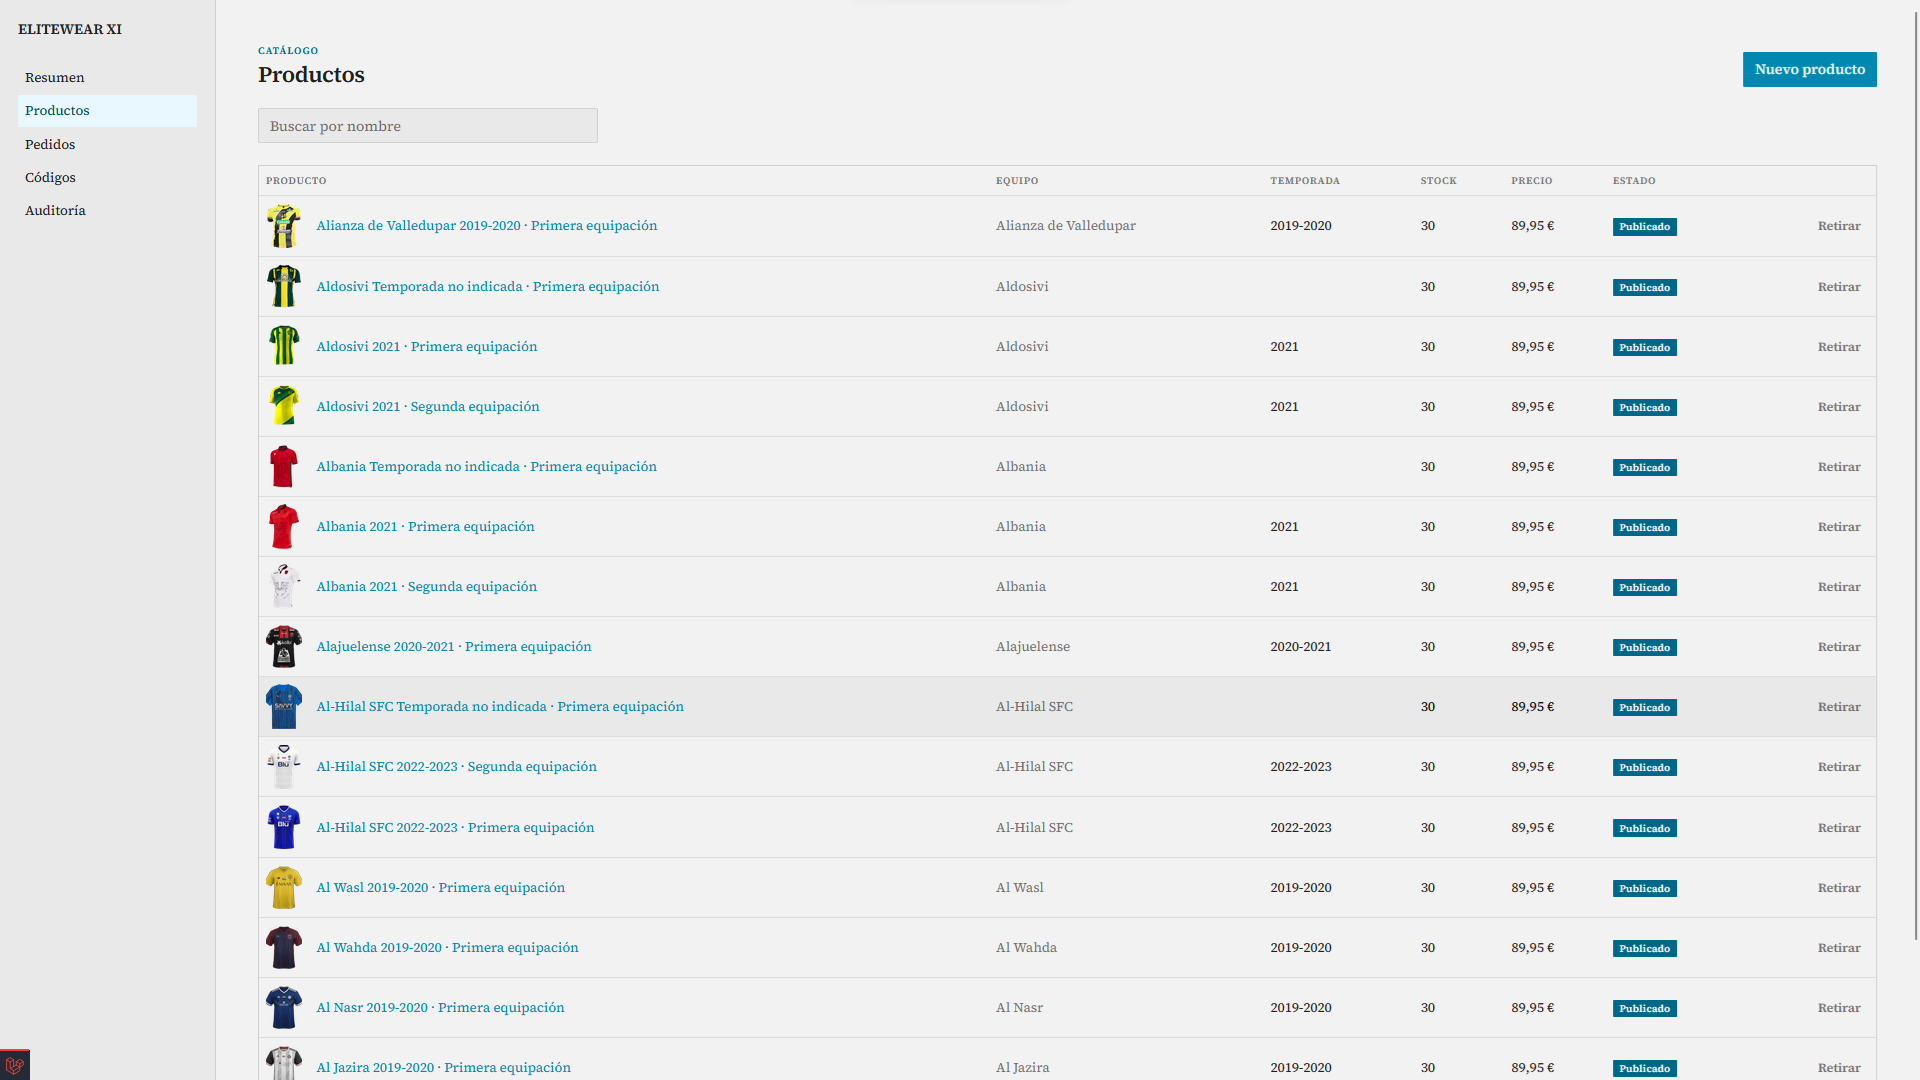1920x1080 pixels.
Task: Click the ELITEWEAR XI brand title
Action: 70,29
